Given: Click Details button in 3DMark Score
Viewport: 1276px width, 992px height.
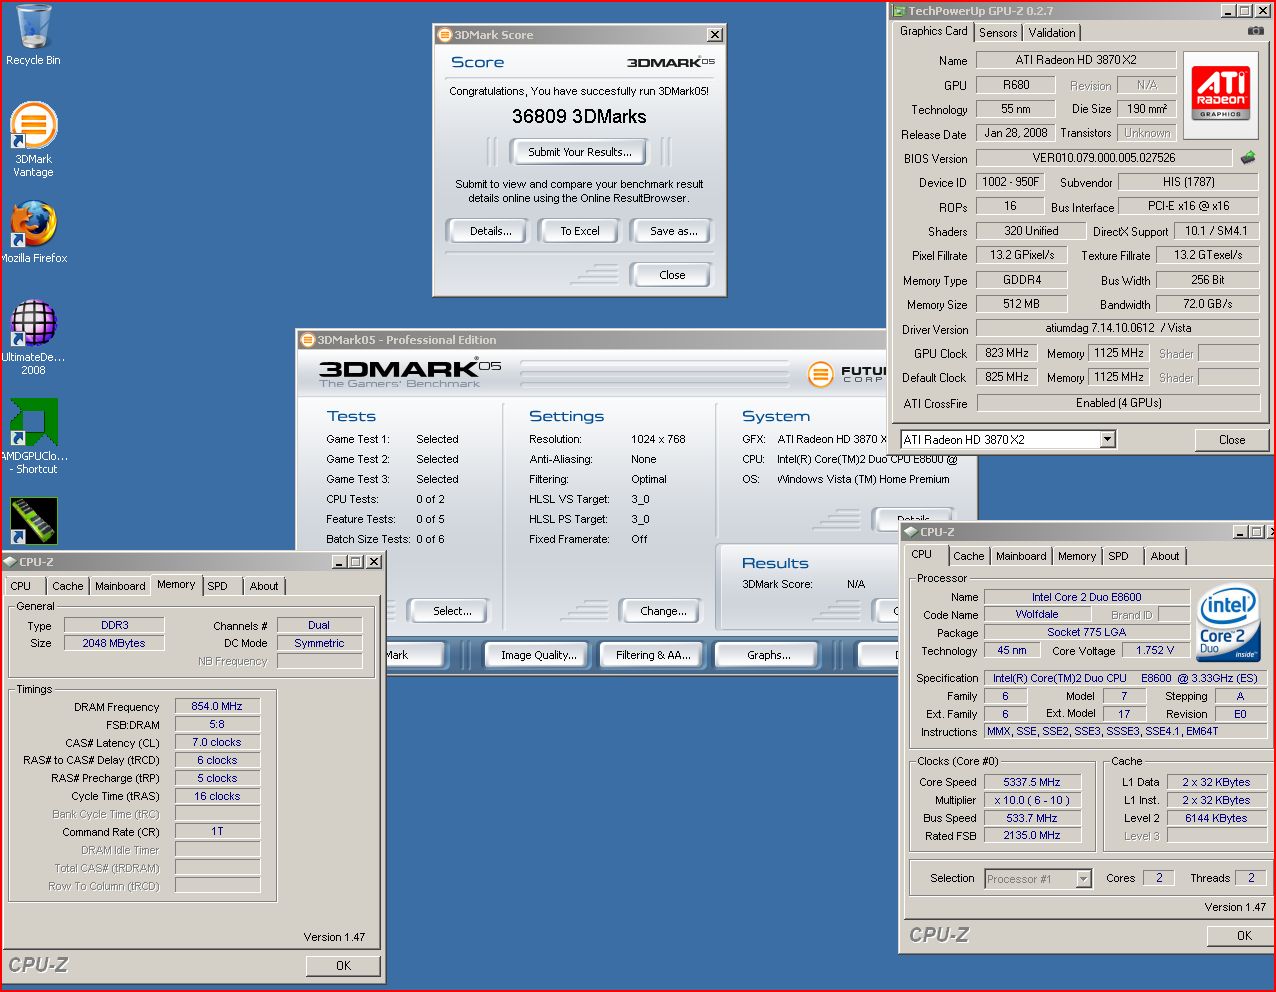Looking at the screenshot, I should tap(490, 231).
